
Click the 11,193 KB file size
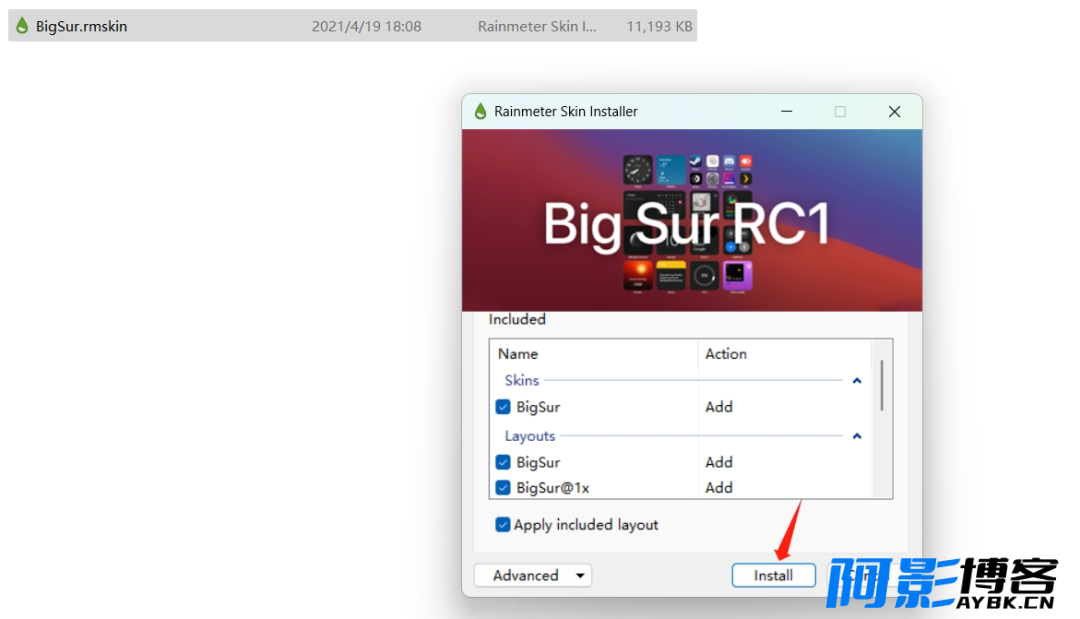tap(659, 26)
